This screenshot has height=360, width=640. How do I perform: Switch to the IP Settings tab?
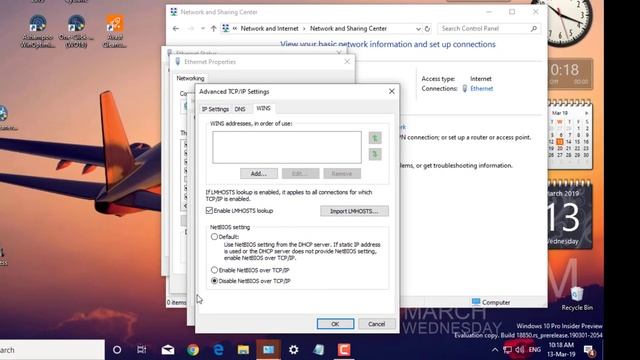(215, 109)
